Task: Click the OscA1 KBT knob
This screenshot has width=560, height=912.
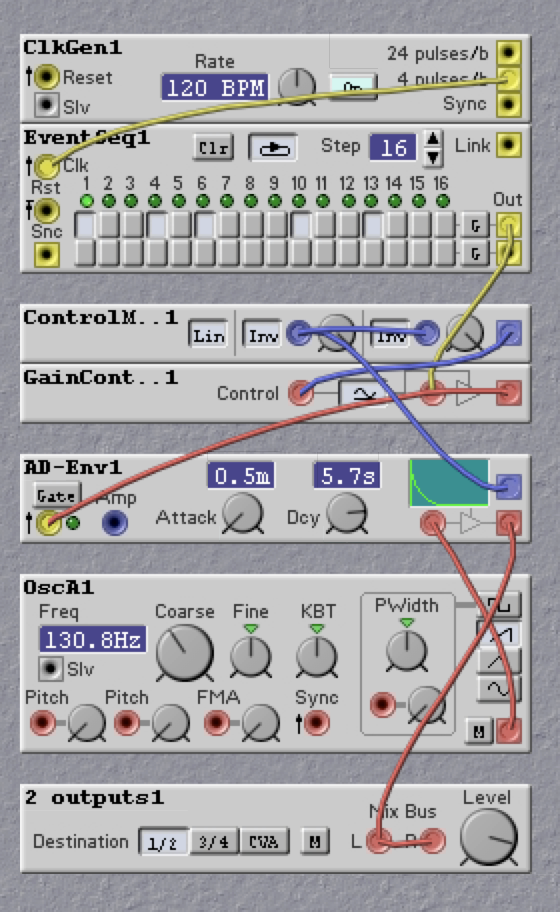Action: [x=317, y=656]
